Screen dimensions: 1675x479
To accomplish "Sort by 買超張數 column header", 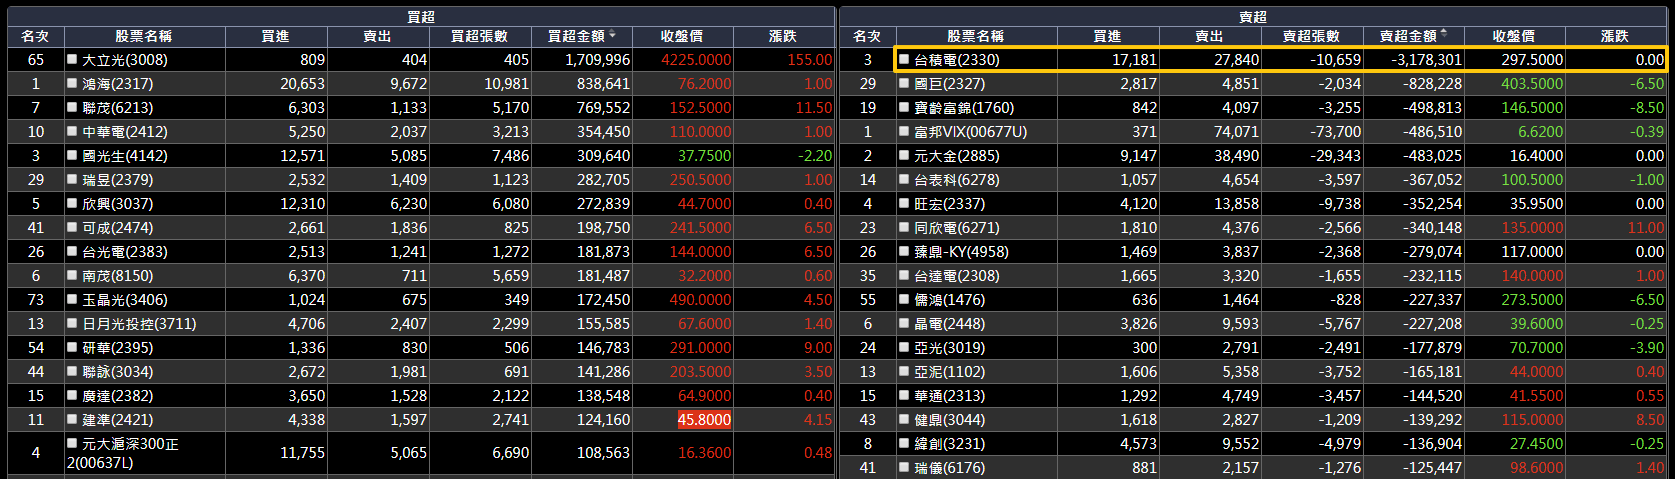I will click(x=479, y=36).
